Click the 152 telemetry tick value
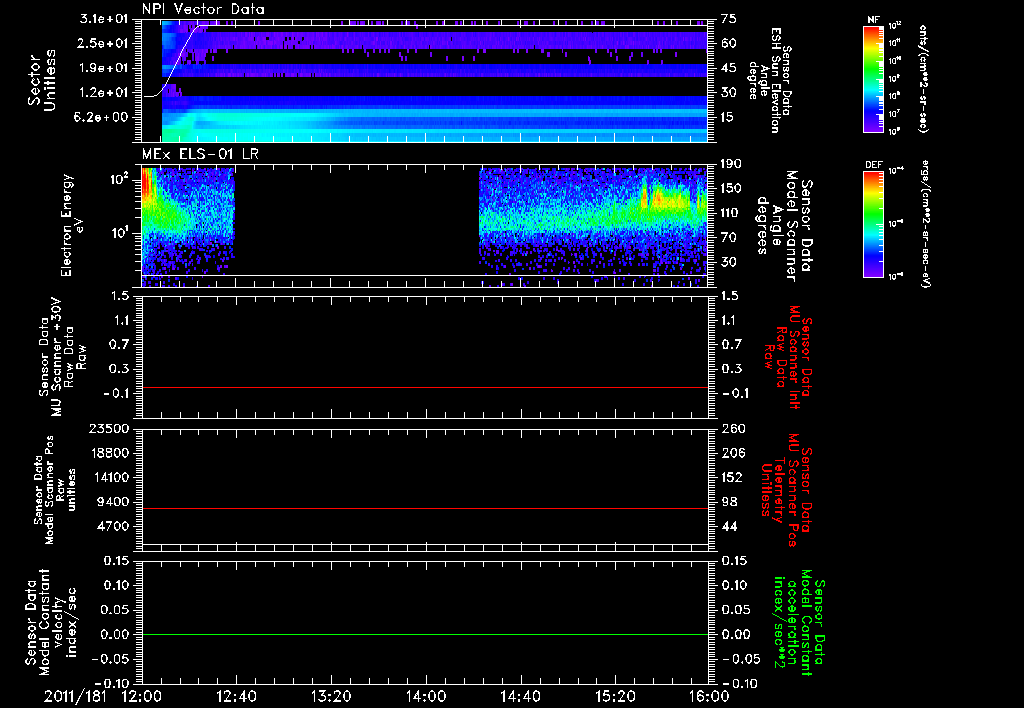This screenshot has width=1024, height=708. pos(732,477)
